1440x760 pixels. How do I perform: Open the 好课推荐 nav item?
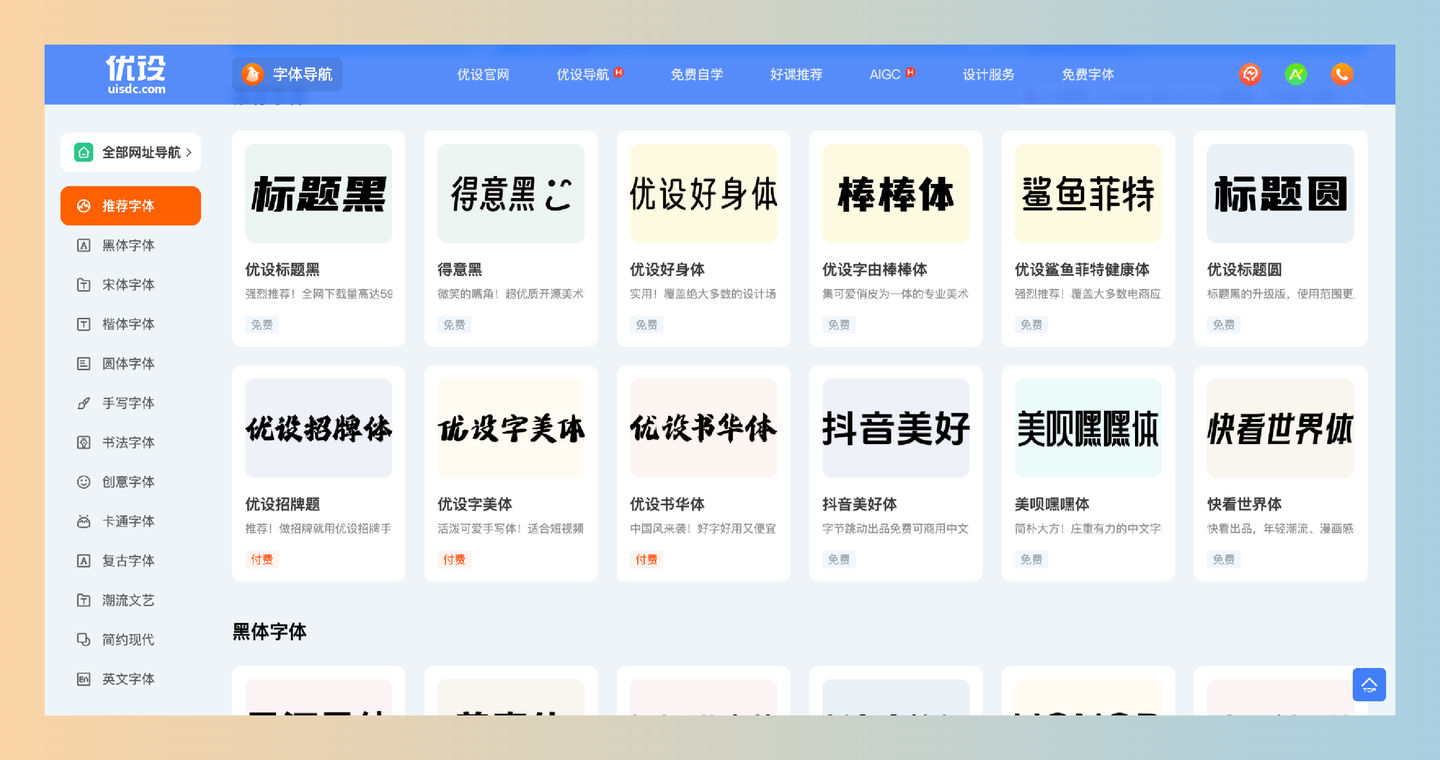[796, 75]
